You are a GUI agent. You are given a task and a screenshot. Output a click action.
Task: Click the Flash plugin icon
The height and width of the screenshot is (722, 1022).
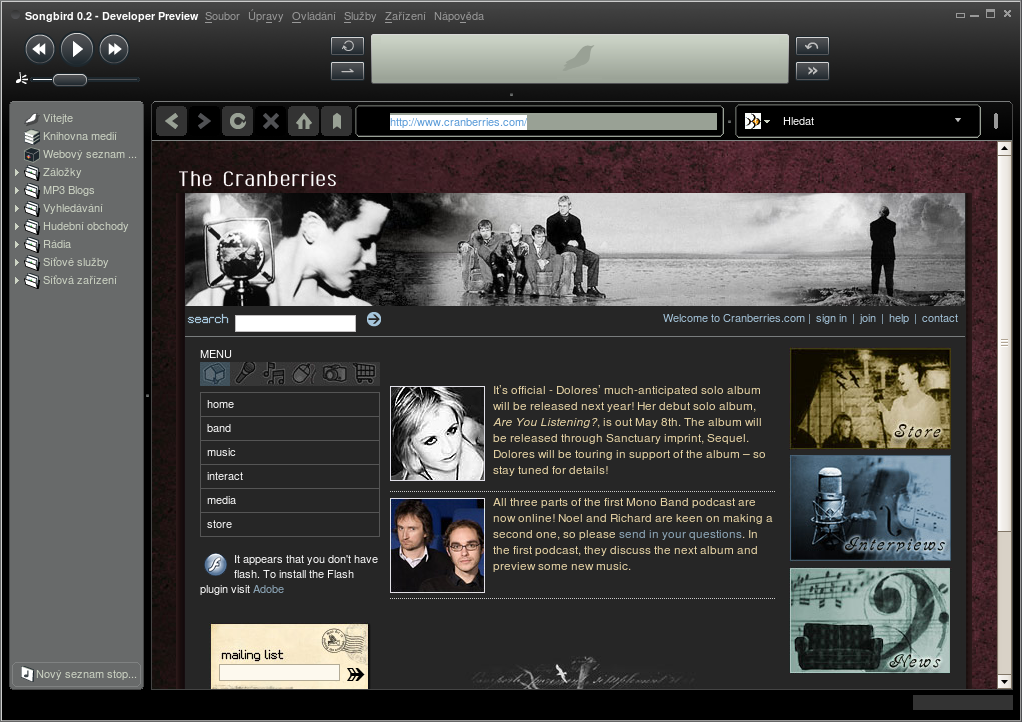(215, 564)
